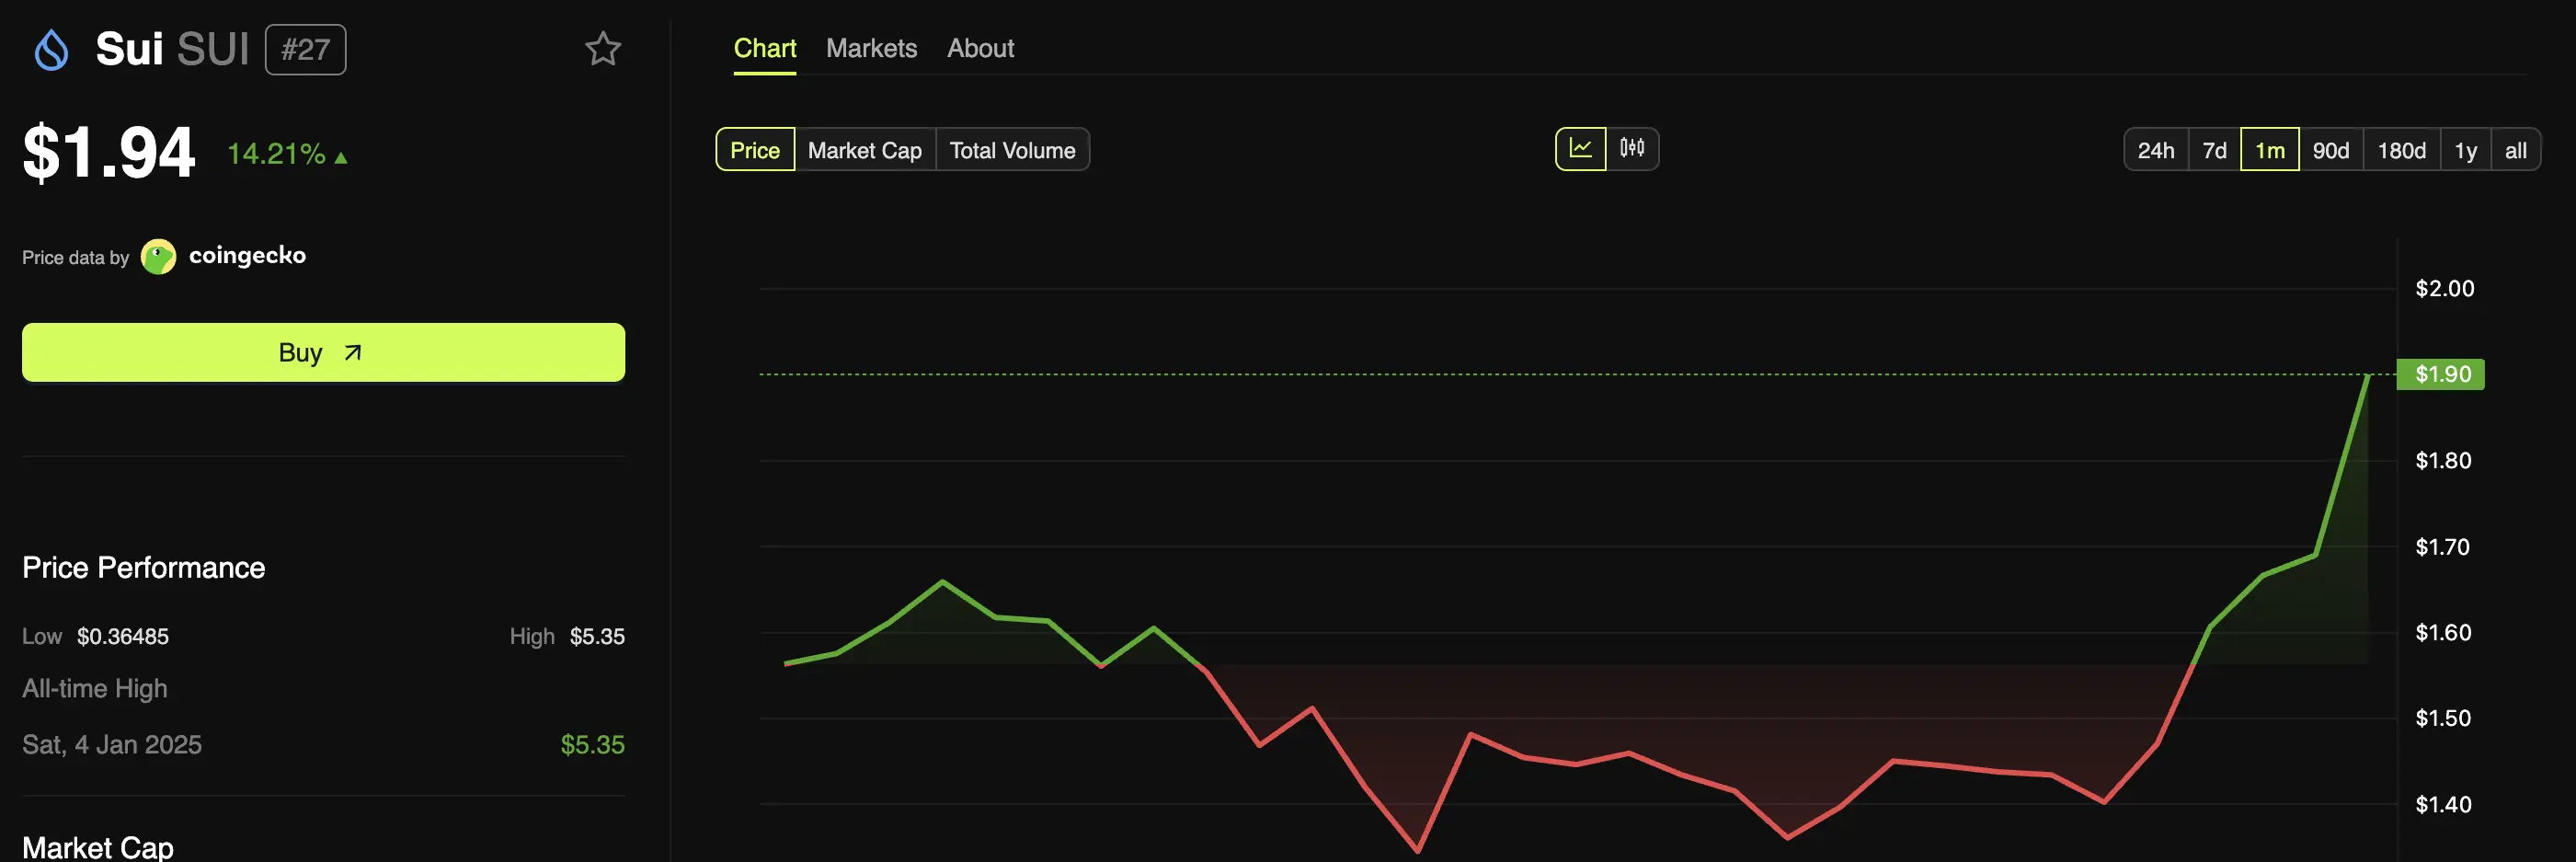Enable the Price chart view
The width and height of the screenshot is (2576, 862).
(755, 150)
